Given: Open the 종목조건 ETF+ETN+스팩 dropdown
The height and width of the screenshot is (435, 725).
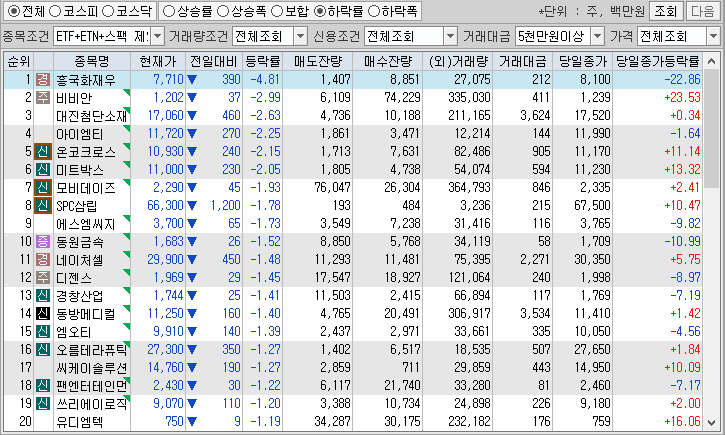Looking at the screenshot, I should click(x=158, y=36).
